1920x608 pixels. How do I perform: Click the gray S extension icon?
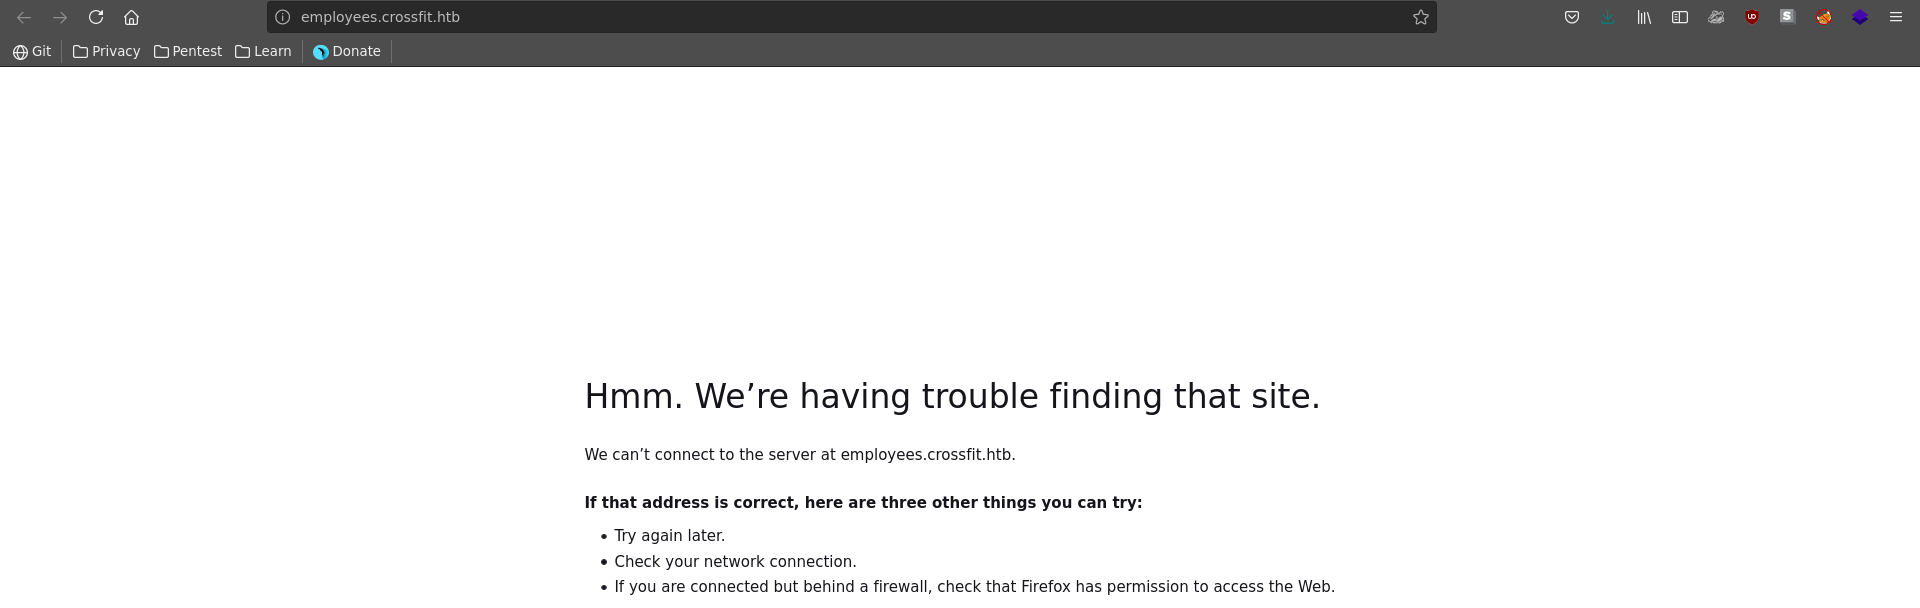1787,16
